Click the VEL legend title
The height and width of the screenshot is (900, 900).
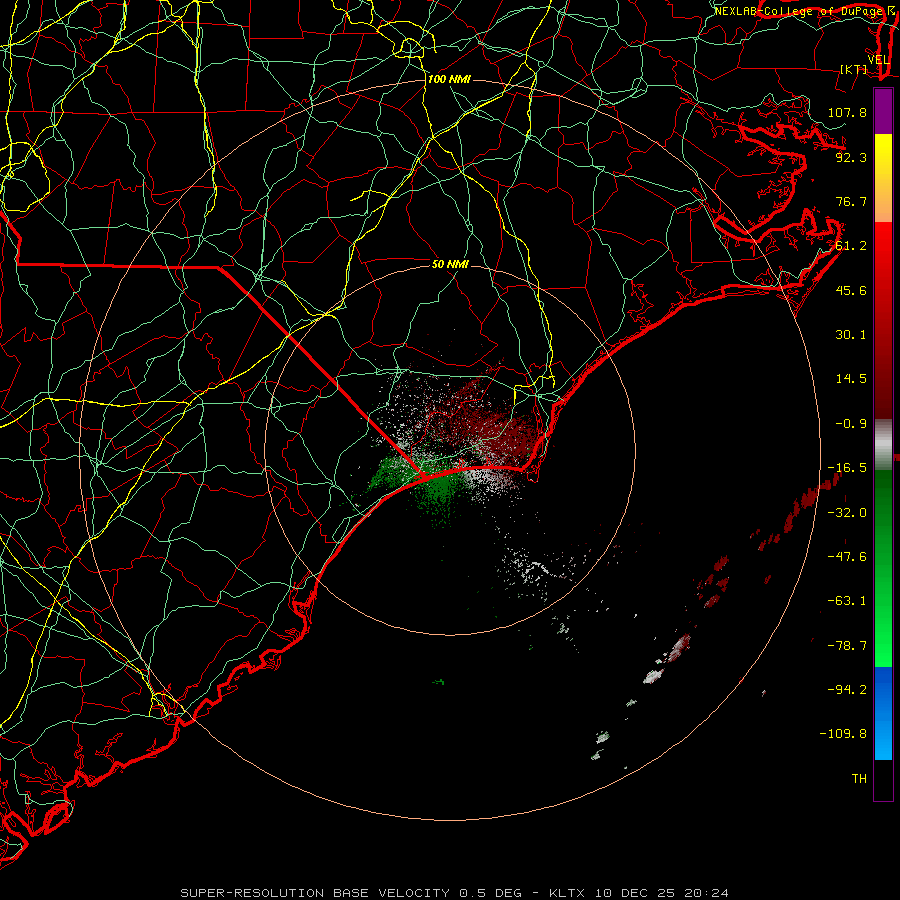[x=878, y=60]
